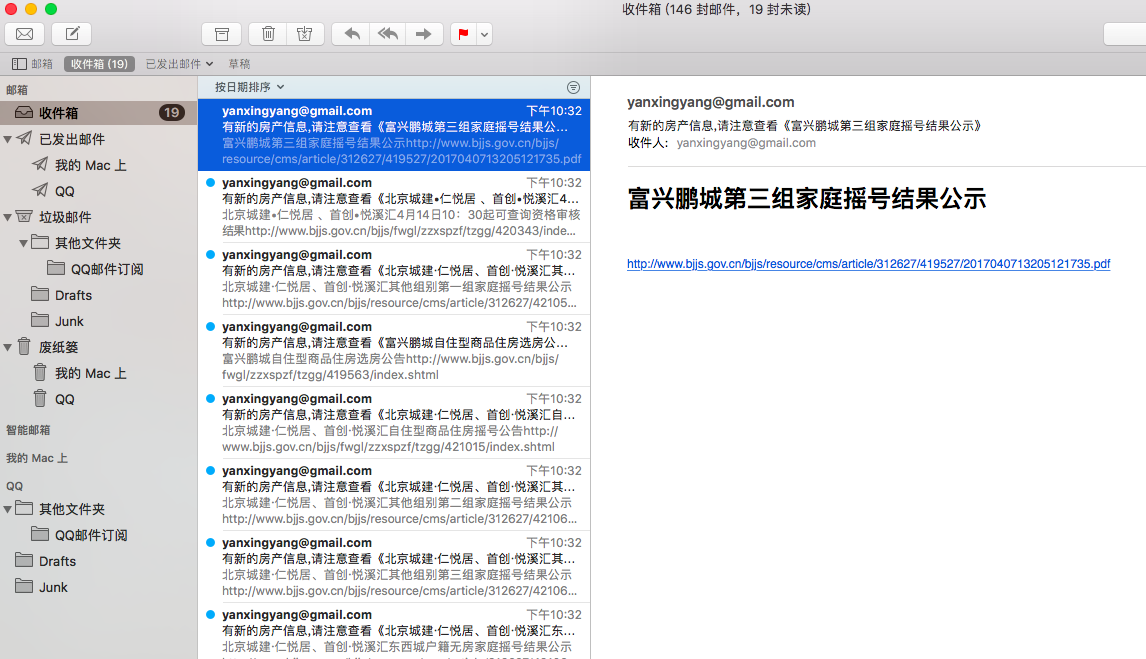Click the Archive icon in the toolbar

(x=221, y=33)
